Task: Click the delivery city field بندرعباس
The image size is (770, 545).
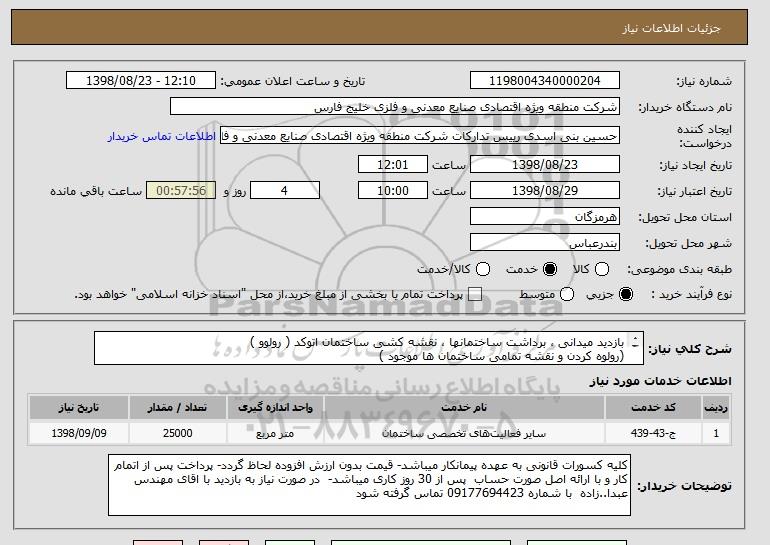Action: point(545,243)
